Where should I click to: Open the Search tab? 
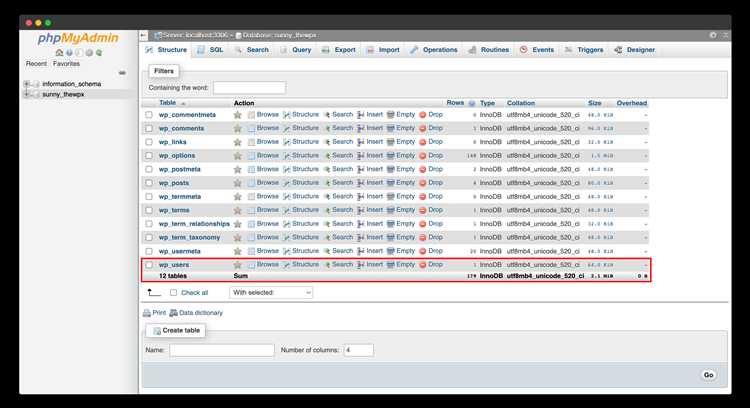click(252, 50)
